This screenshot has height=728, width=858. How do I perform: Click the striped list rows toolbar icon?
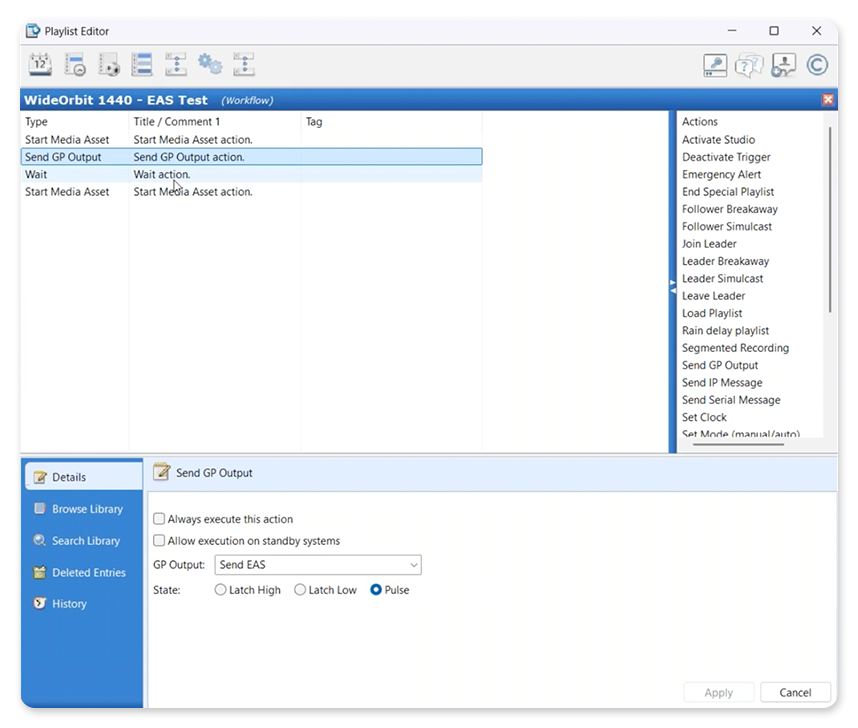(141, 65)
